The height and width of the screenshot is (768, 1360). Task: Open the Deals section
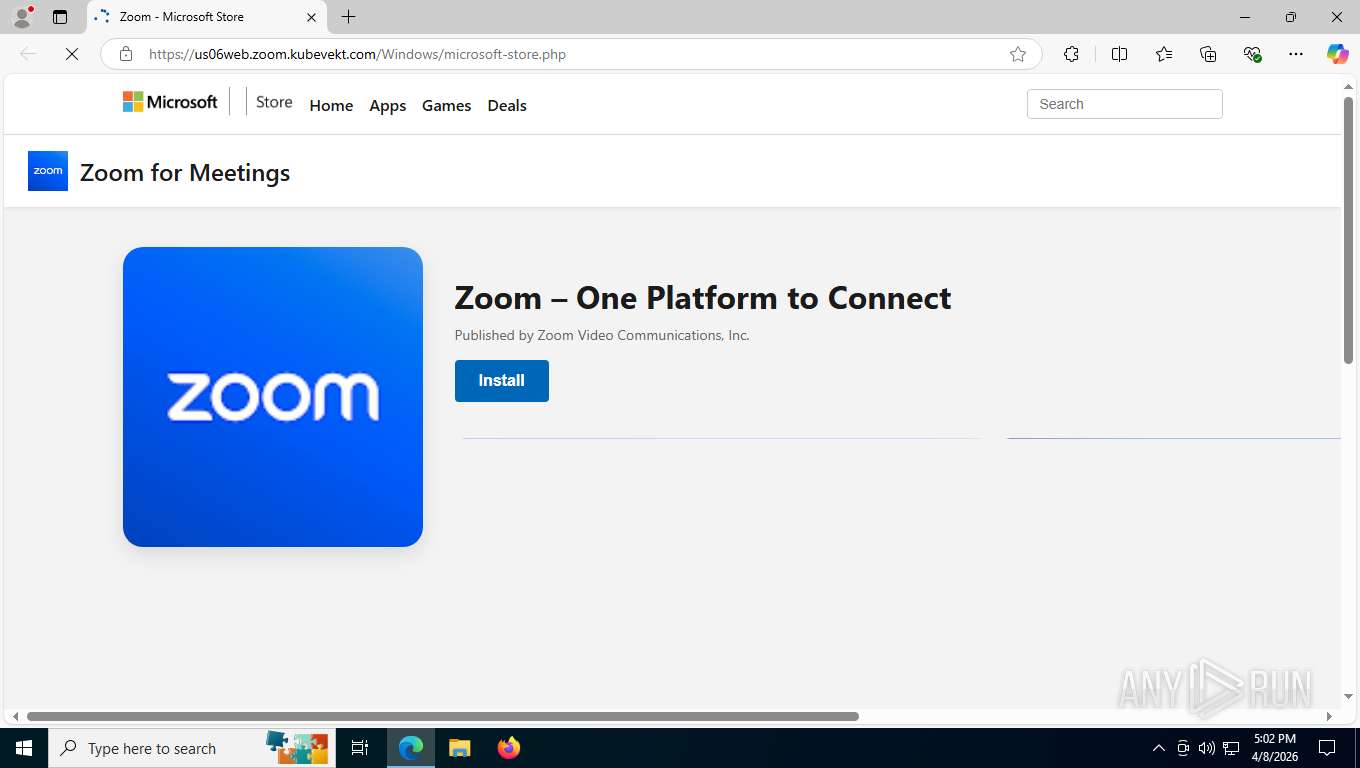(507, 105)
